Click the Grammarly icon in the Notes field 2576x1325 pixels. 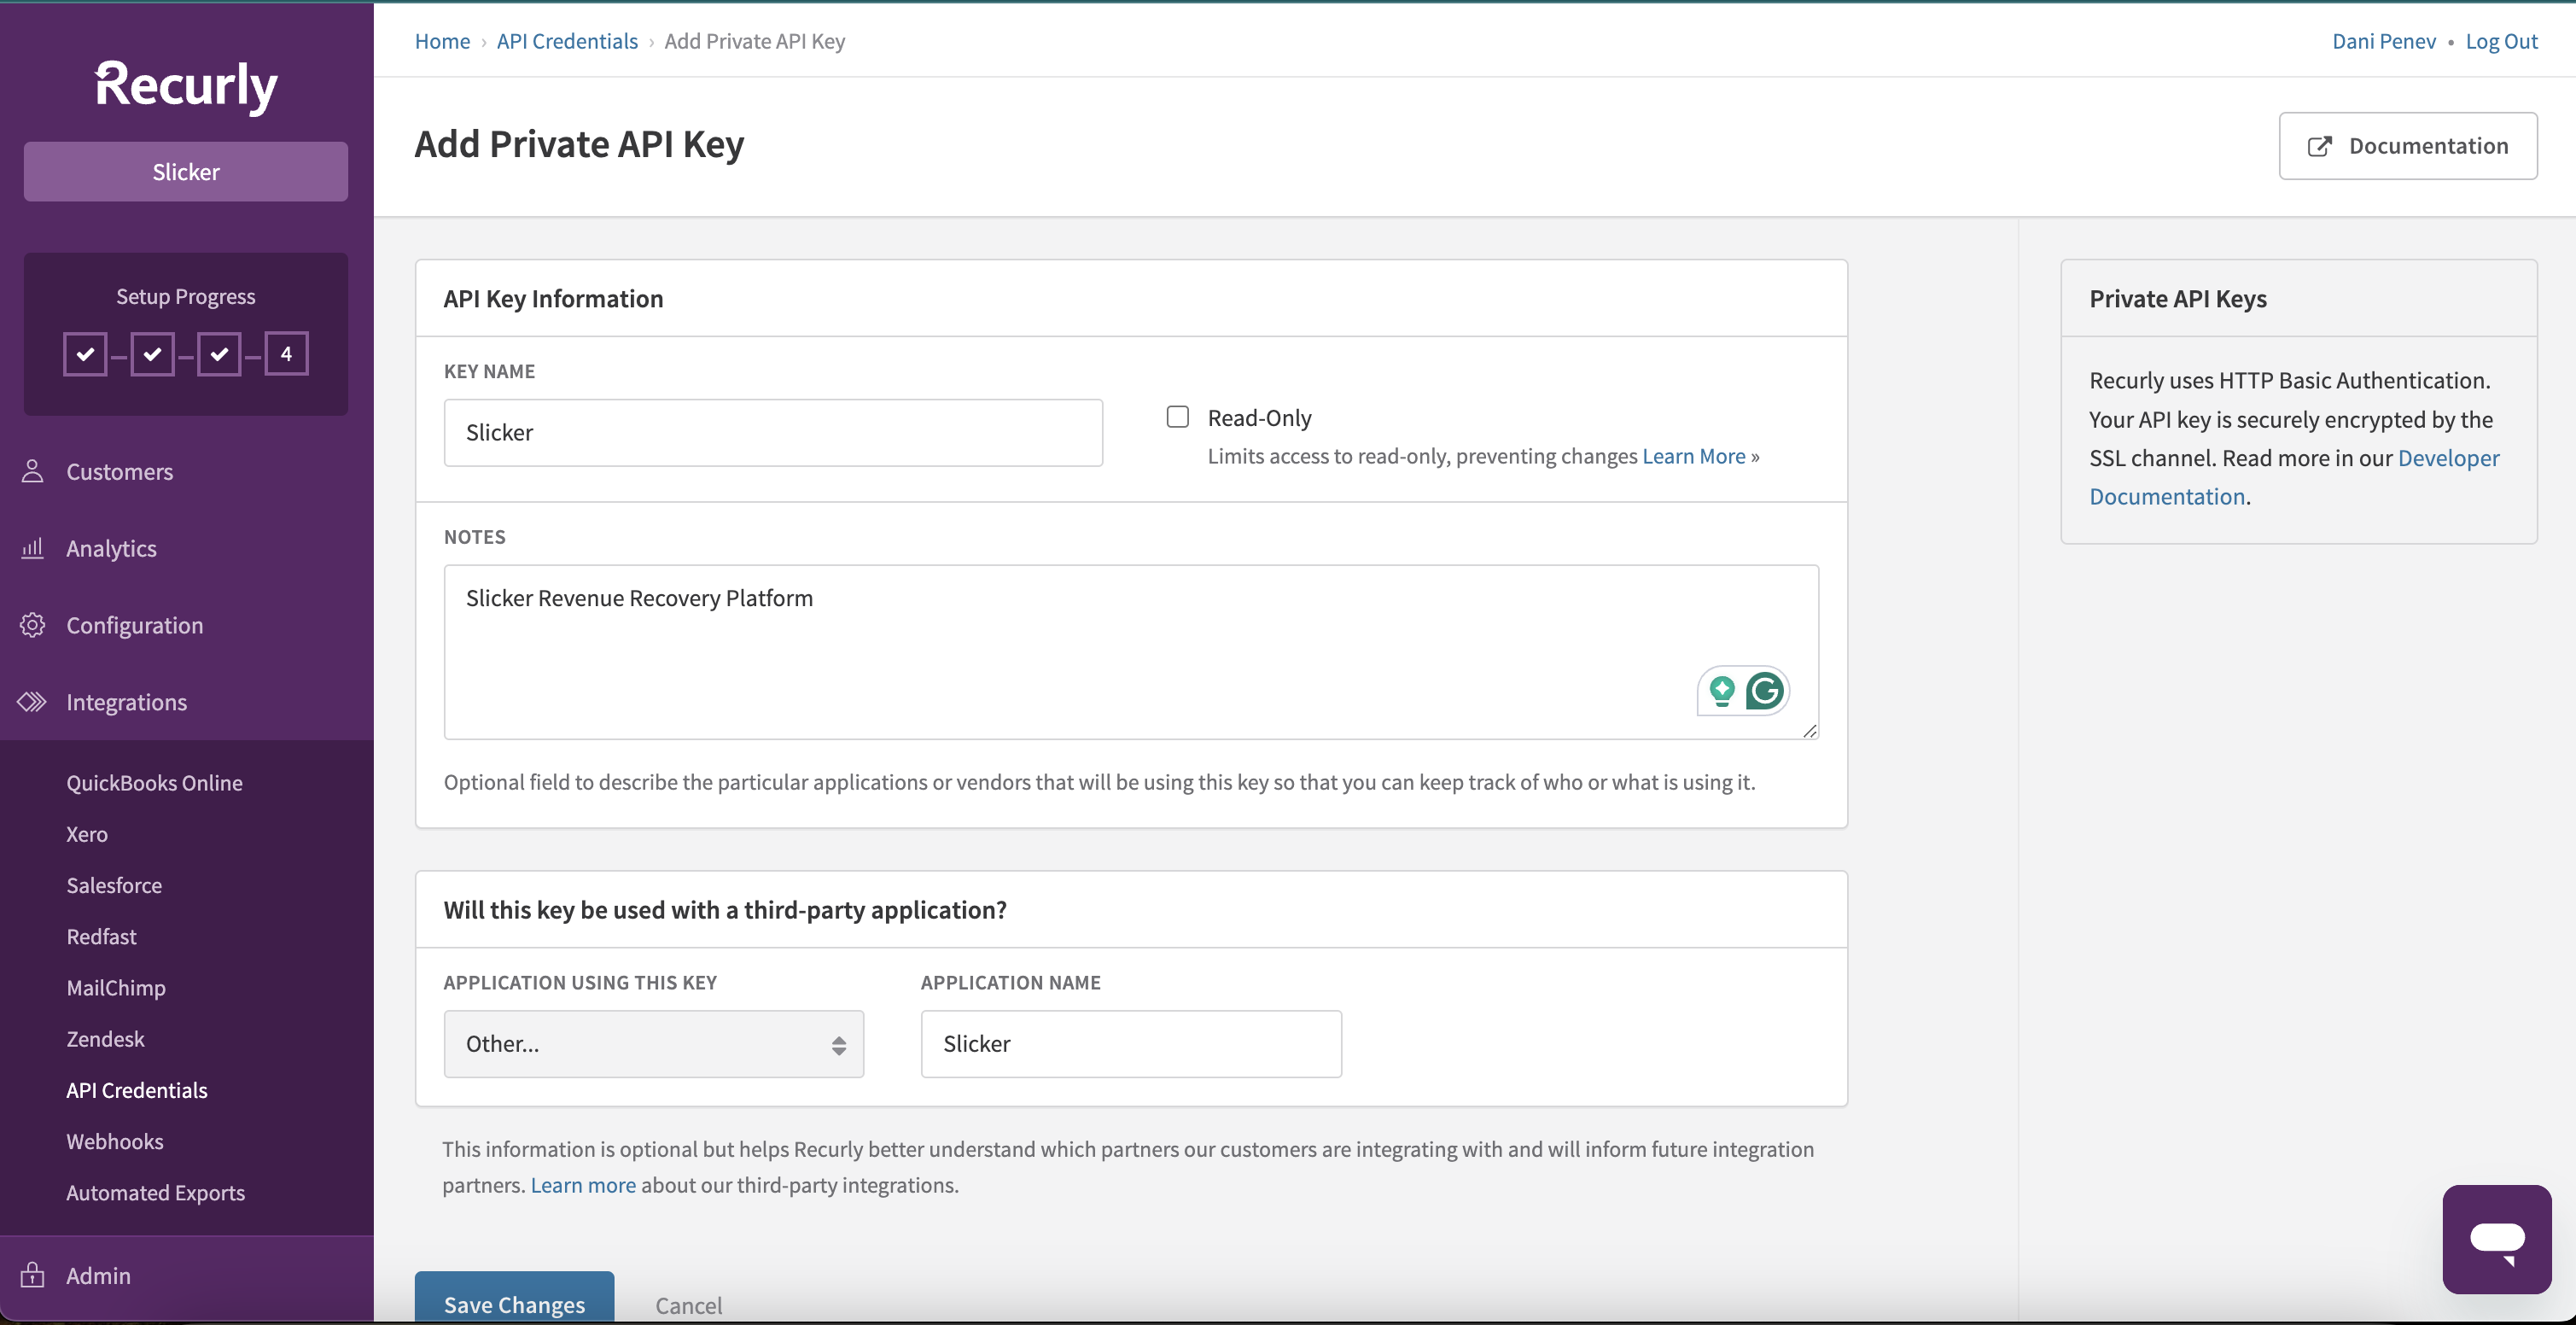pos(1766,690)
